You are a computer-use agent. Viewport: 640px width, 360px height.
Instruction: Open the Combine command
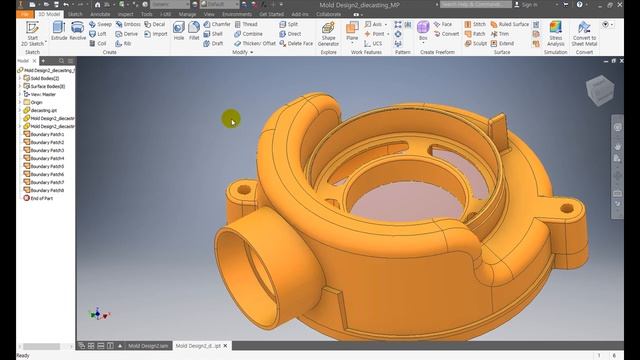click(x=248, y=34)
